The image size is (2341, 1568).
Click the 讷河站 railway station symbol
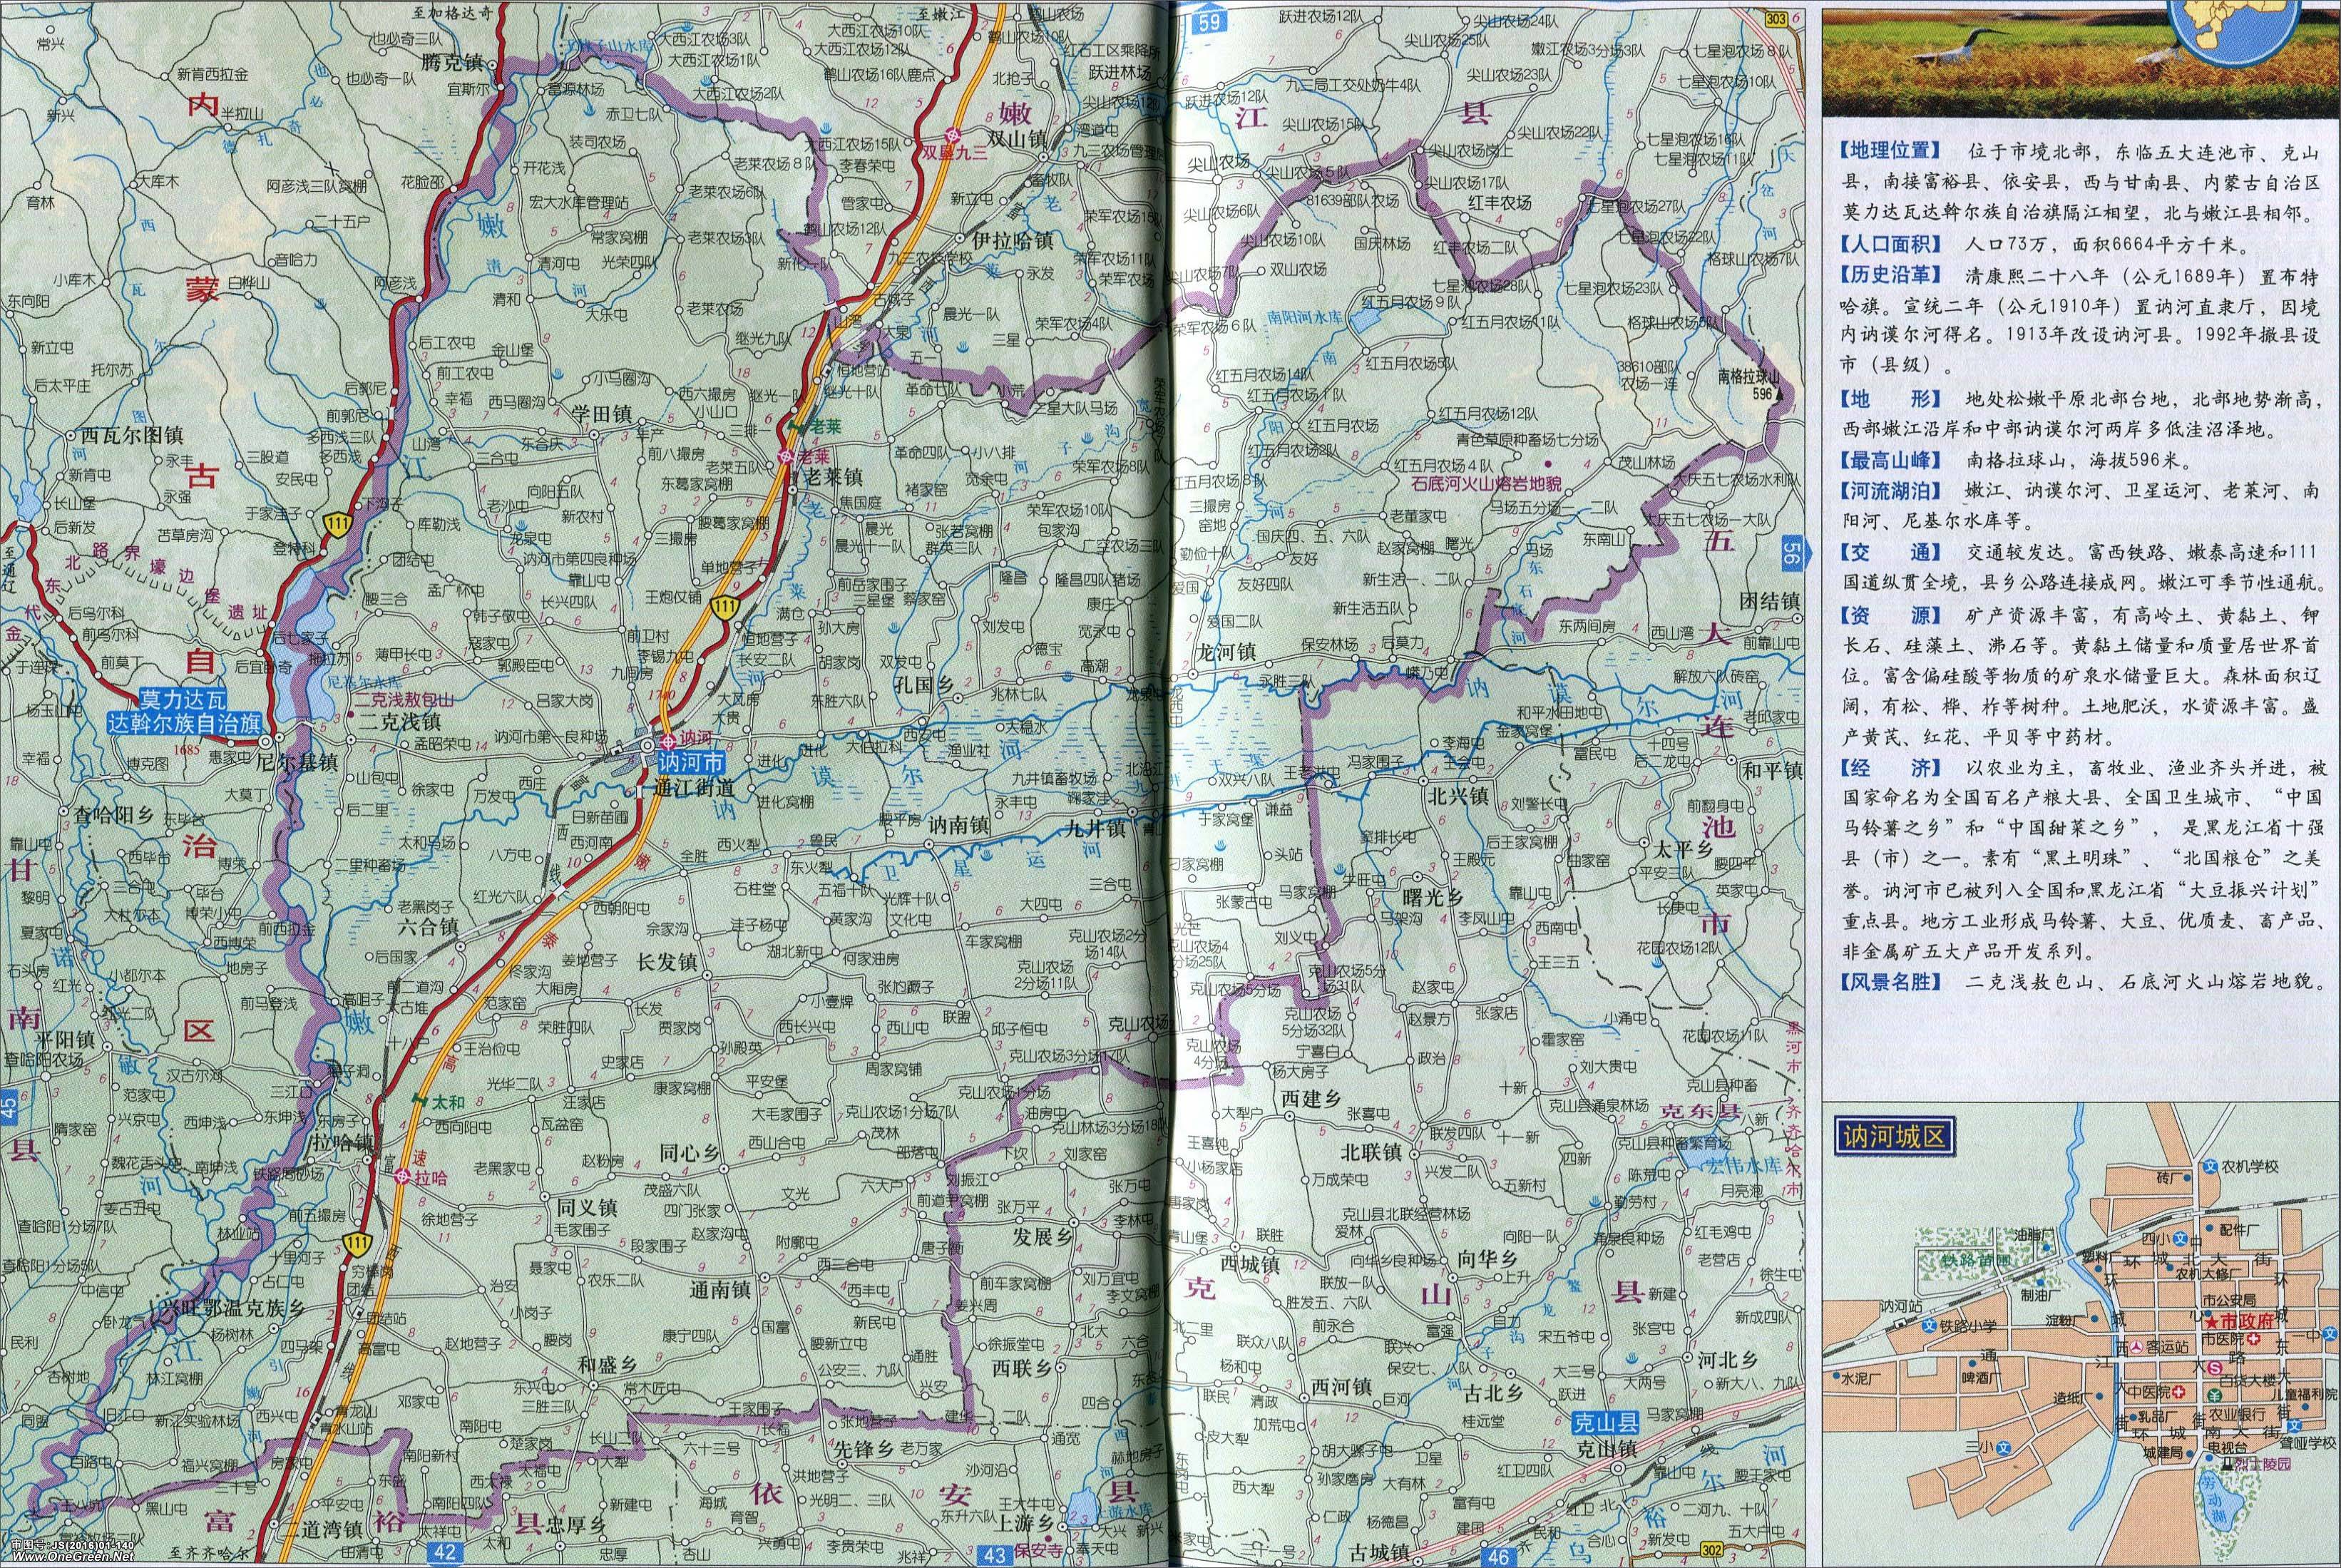[x=1900, y=1323]
